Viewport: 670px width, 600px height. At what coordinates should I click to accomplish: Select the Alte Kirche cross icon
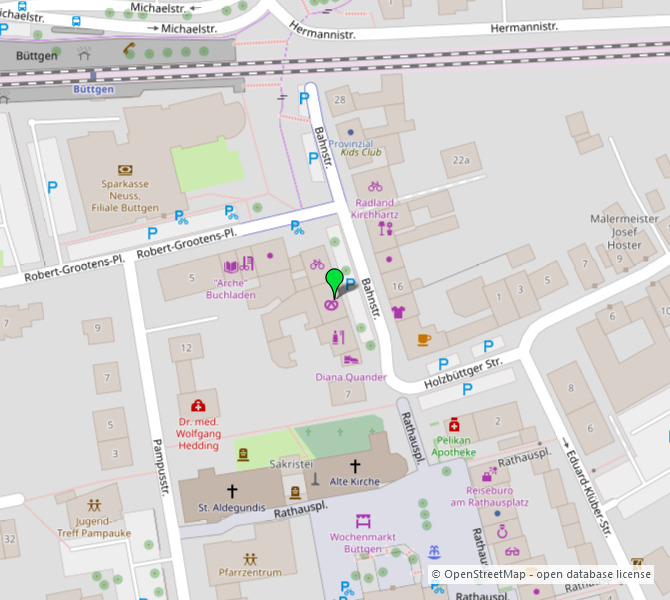(x=355, y=466)
